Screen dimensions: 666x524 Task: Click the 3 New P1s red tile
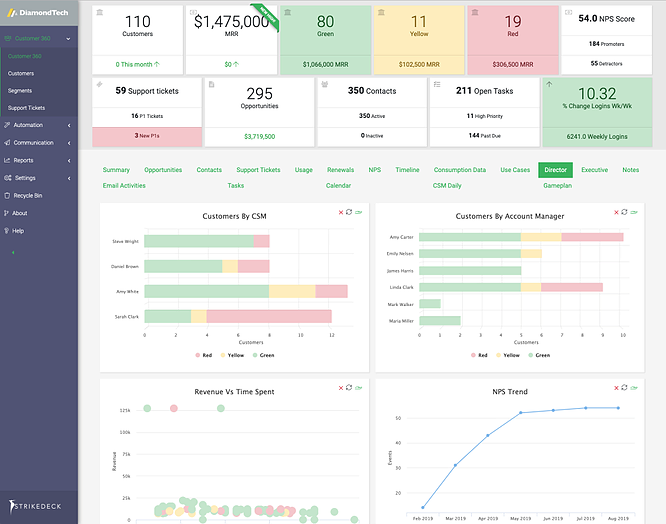click(147, 136)
